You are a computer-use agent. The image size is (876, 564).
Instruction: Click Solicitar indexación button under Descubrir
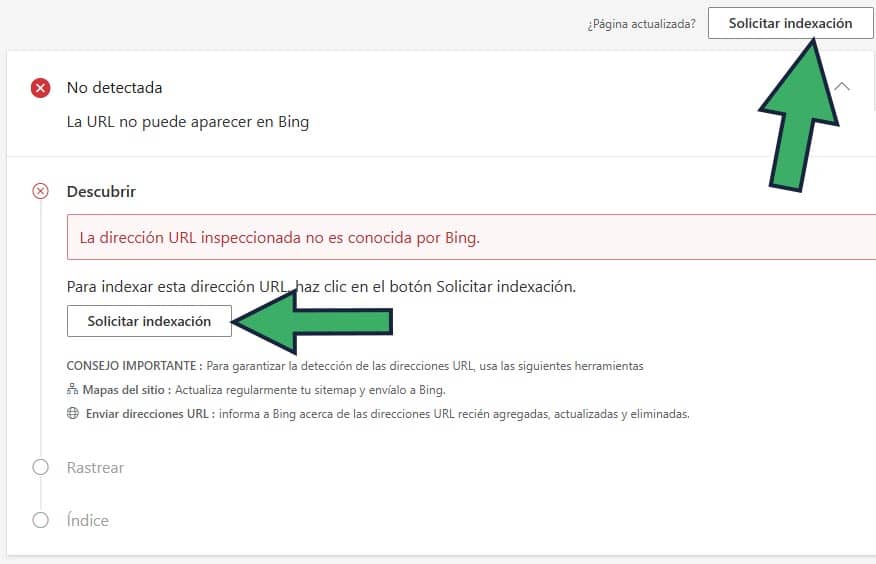coord(149,321)
